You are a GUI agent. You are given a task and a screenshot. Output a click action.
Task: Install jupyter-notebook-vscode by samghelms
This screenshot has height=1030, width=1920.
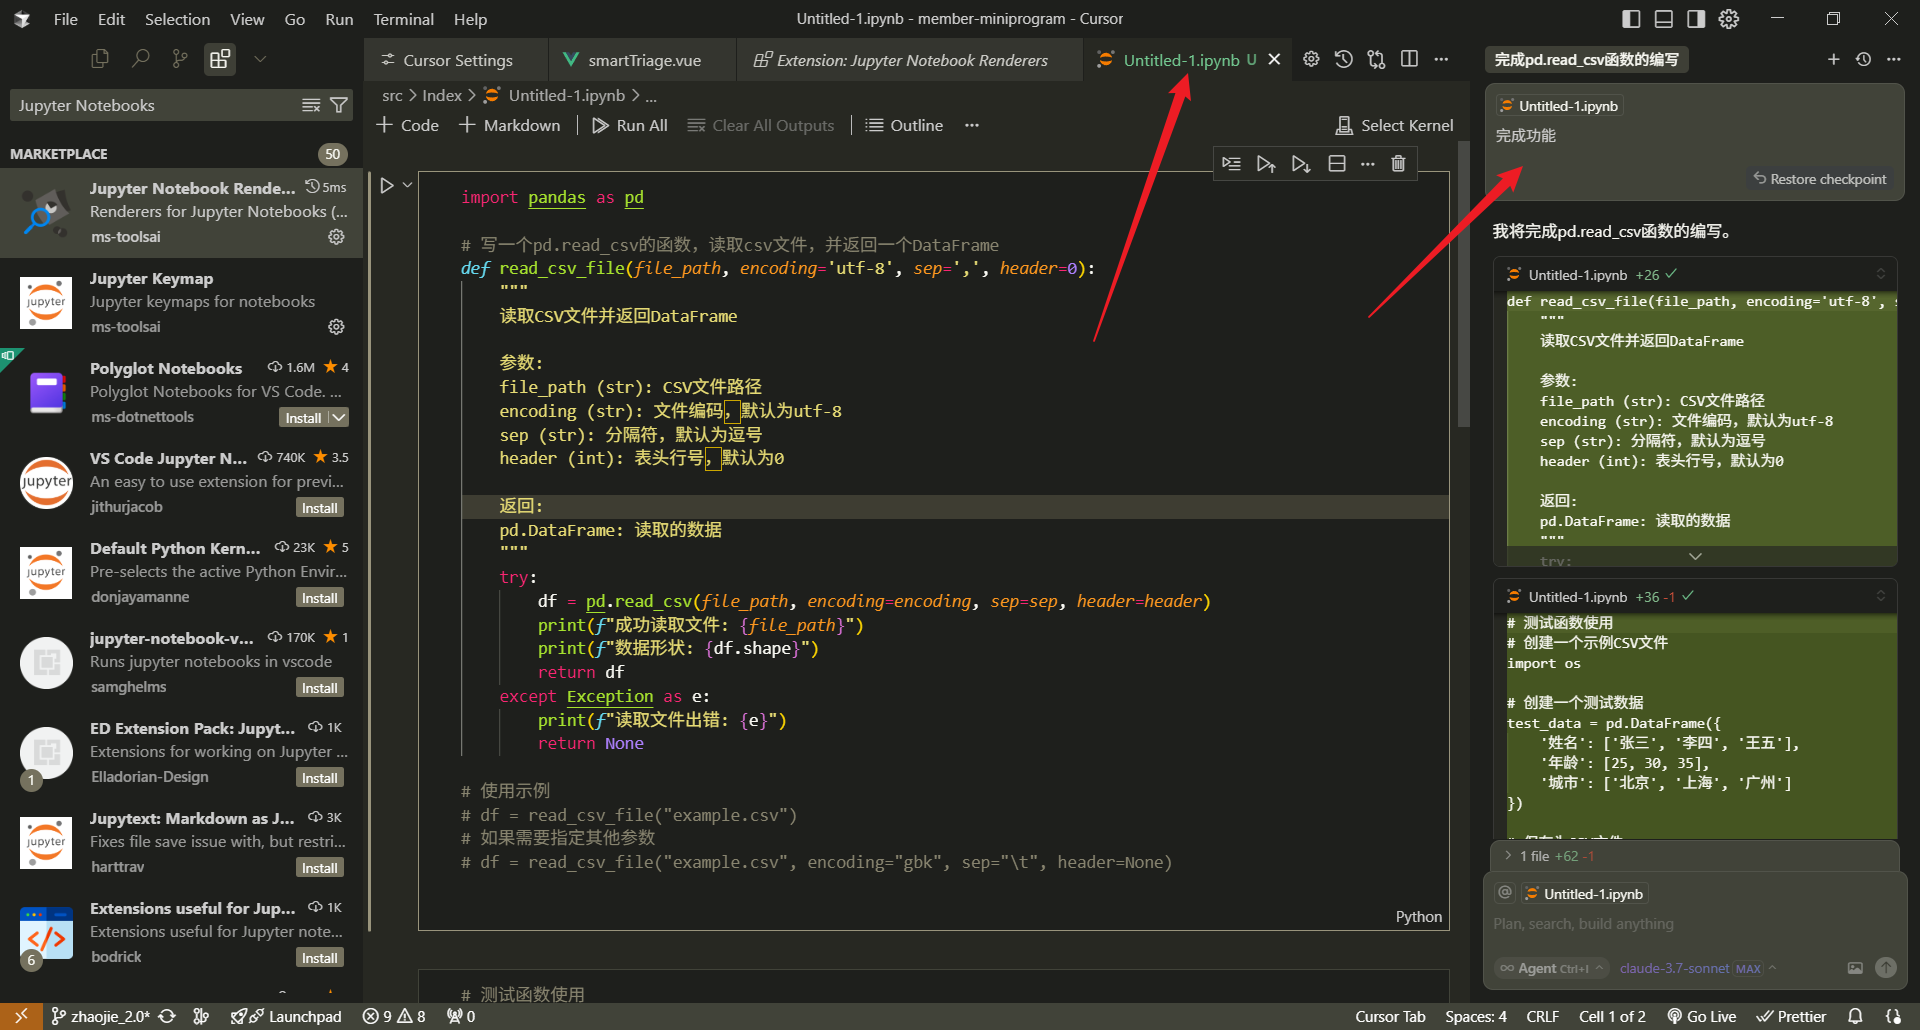(320, 688)
